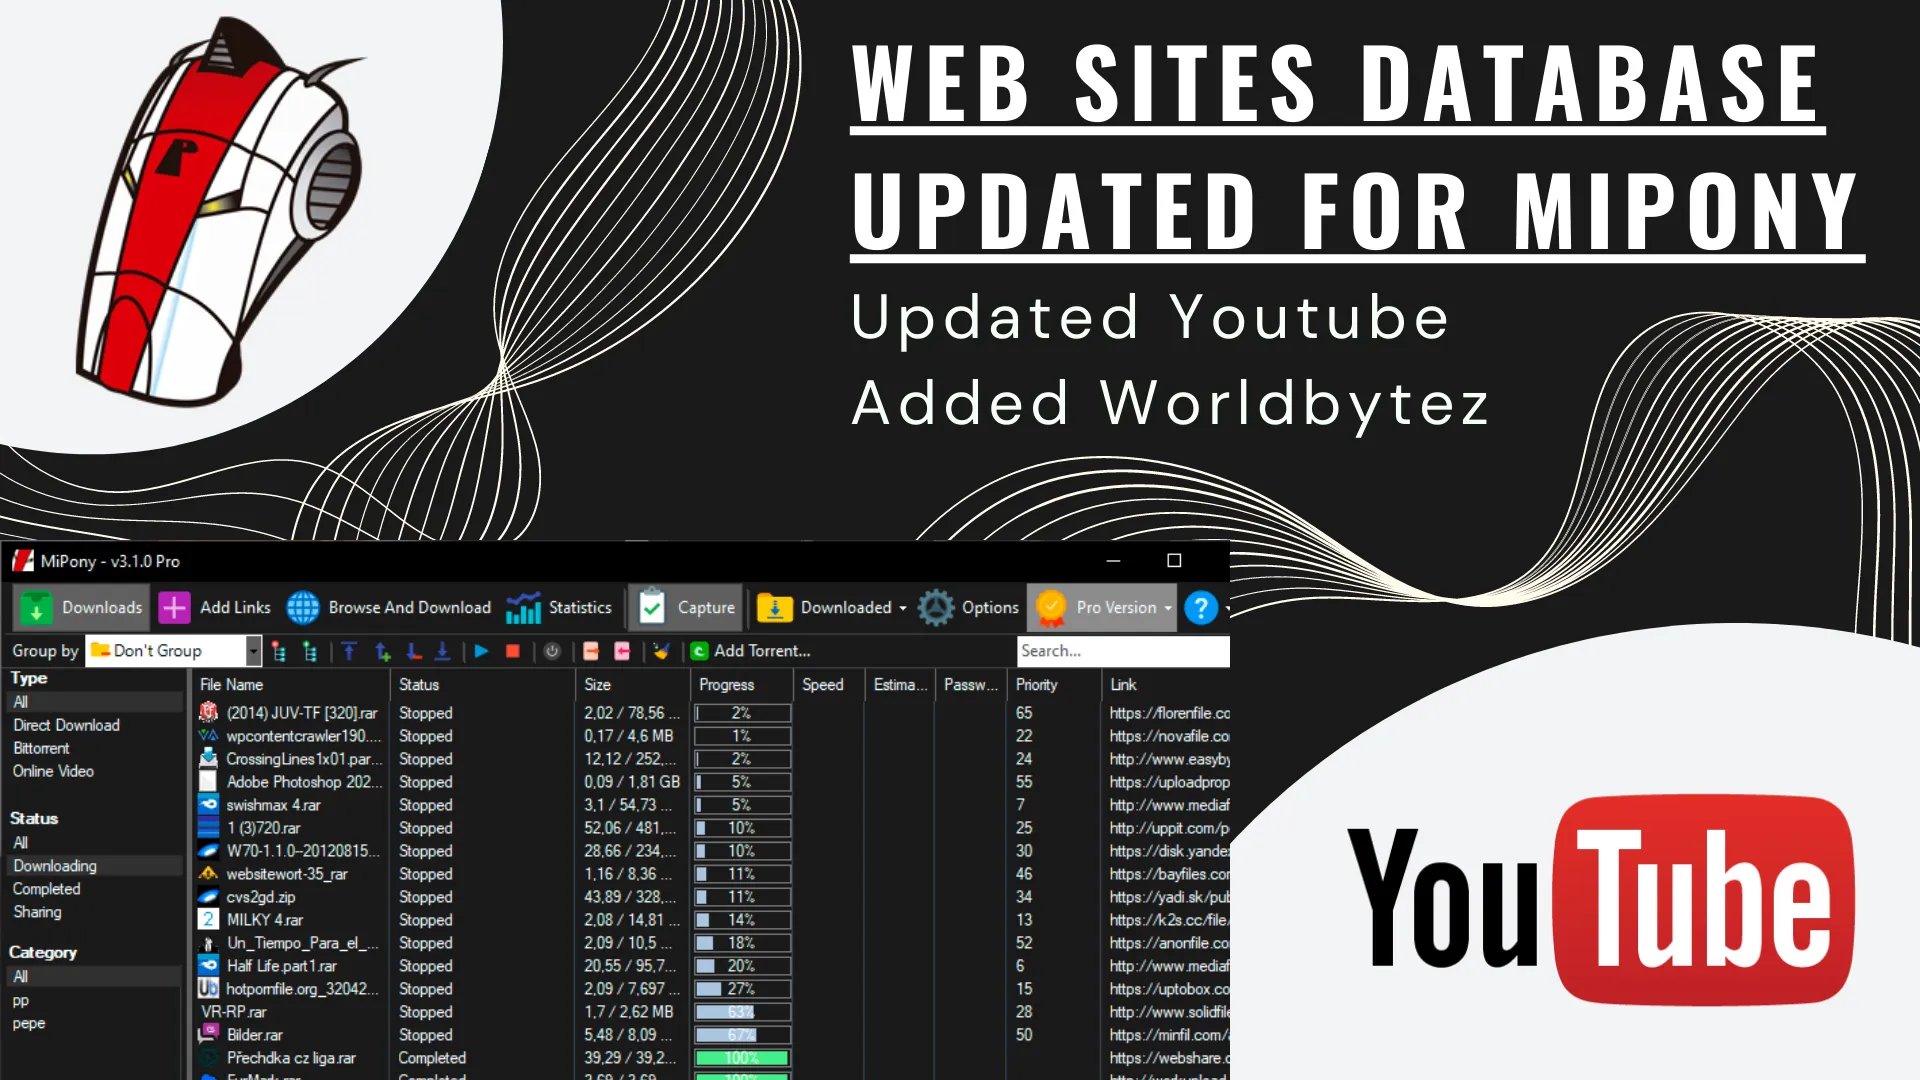Click the pink remove item icon
Screen dimensions: 1920x1080
tap(622, 651)
